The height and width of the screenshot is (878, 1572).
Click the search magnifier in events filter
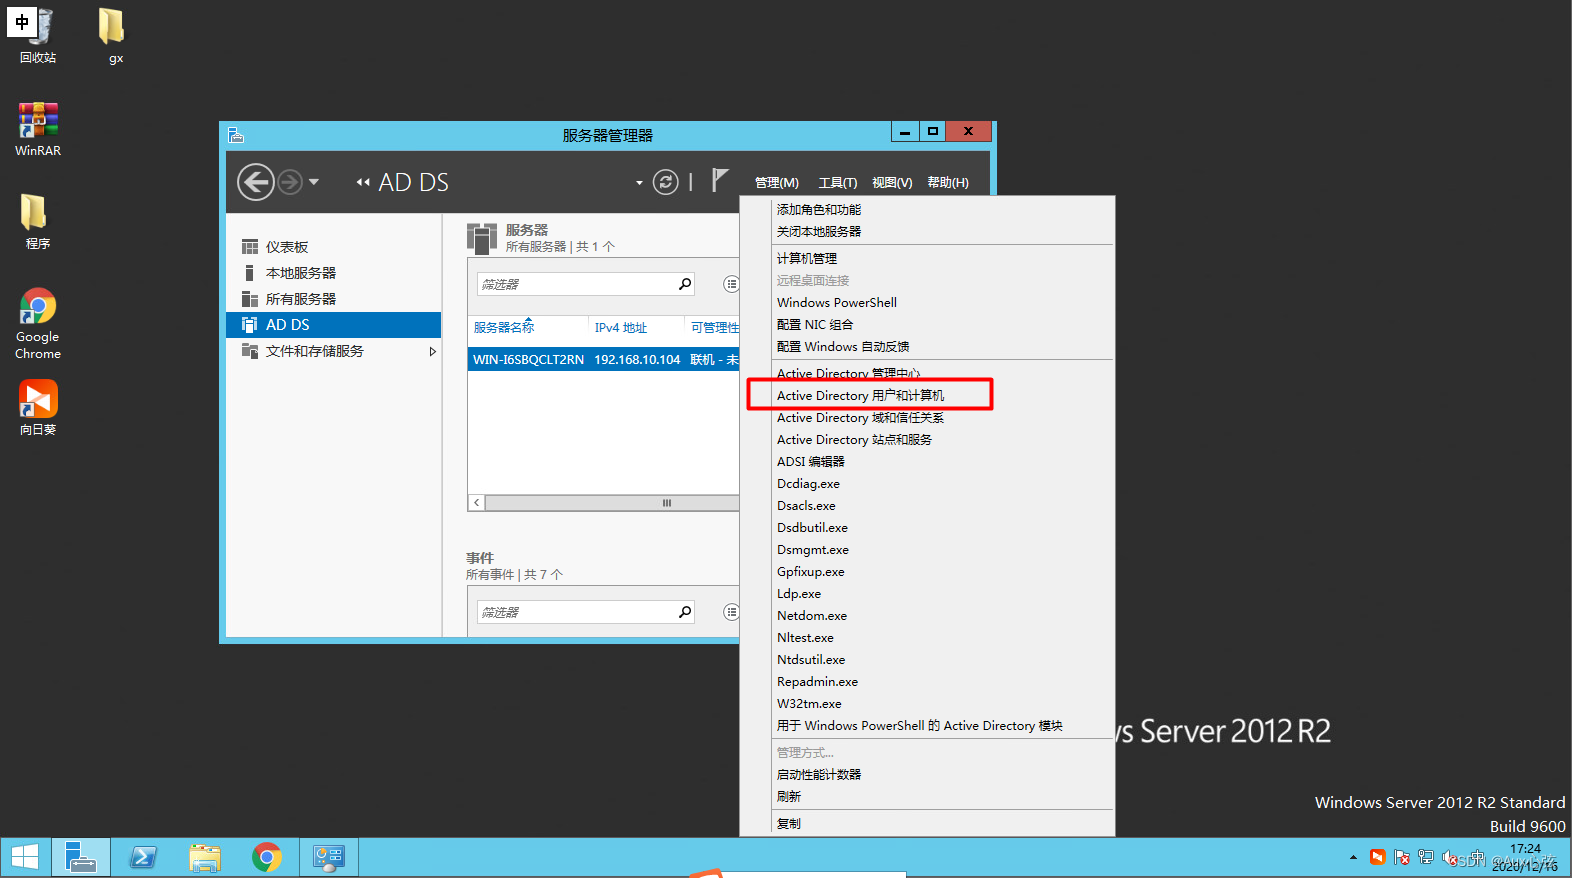[x=685, y=612]
